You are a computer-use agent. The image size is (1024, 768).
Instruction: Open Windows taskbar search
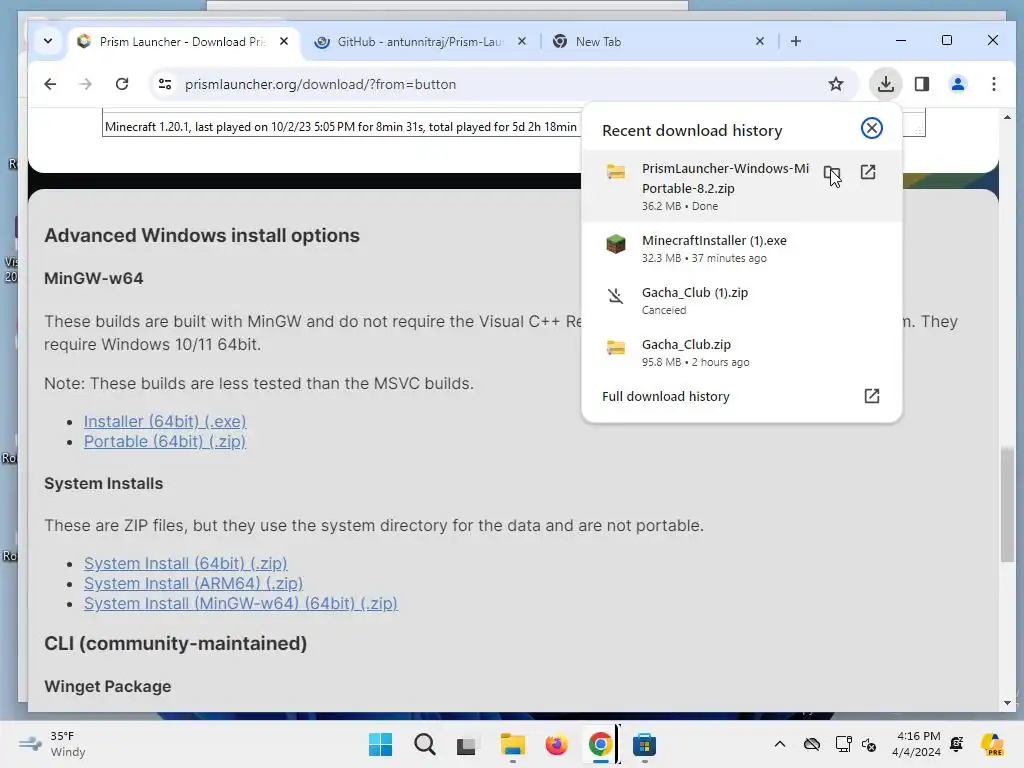(x=424, y=744)
